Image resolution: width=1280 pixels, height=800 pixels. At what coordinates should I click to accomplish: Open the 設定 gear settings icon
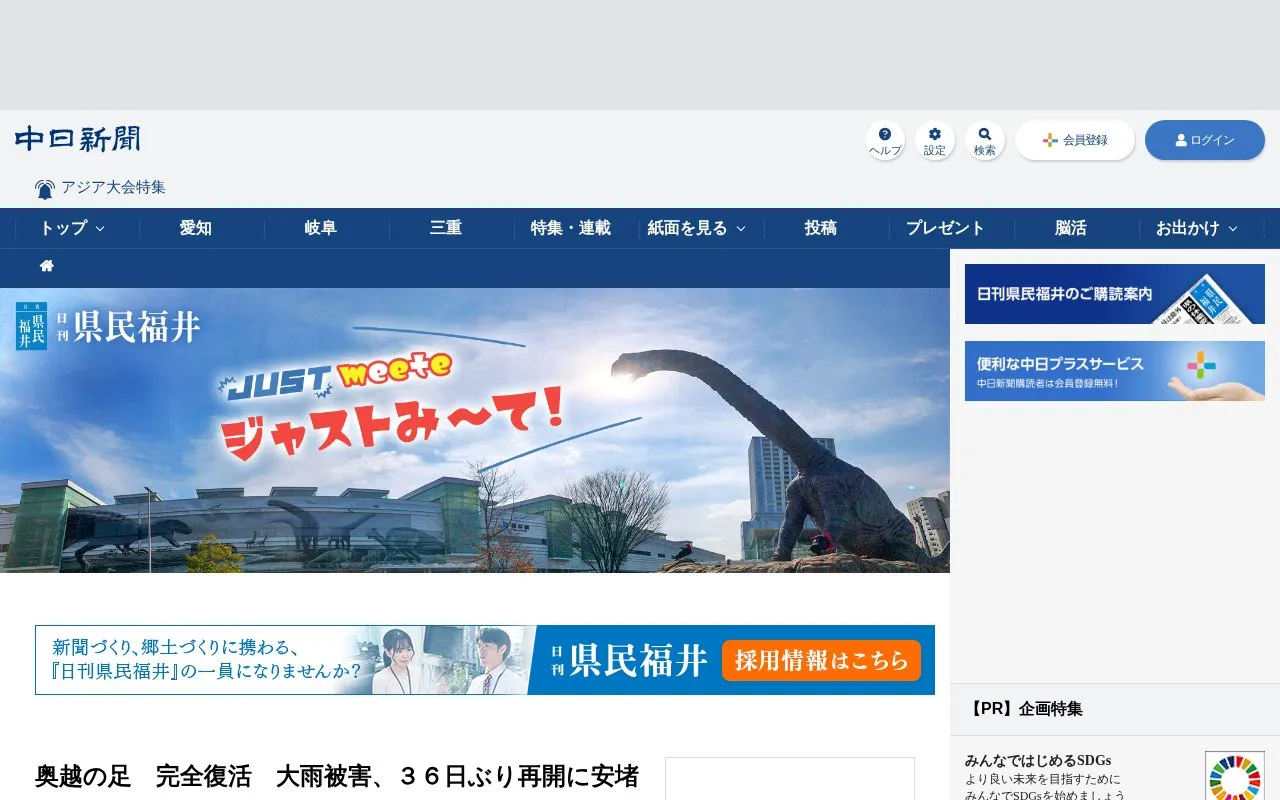click(x=935, y=140)
